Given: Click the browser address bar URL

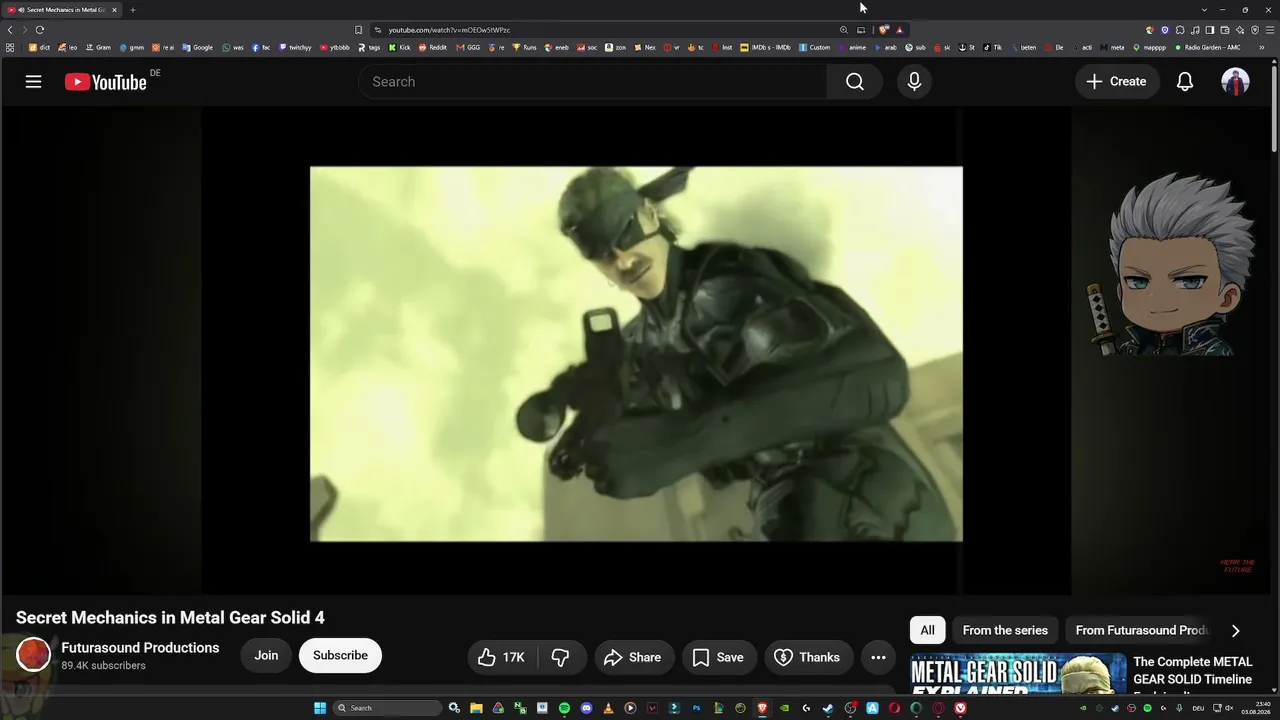Looking at the screenshot, I should pyautogui.click(x=449, y=30).
